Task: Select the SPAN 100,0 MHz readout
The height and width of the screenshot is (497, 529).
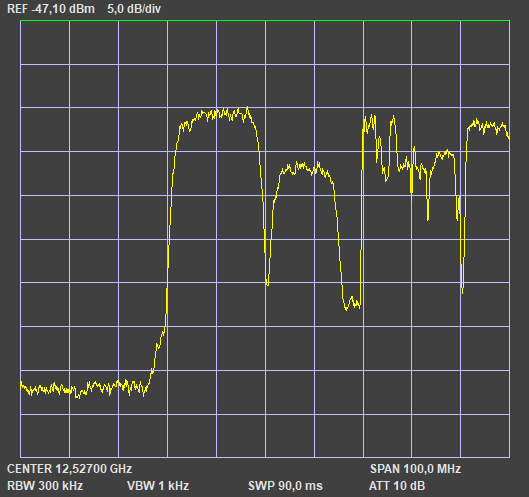Action: [x=415, y=469]
